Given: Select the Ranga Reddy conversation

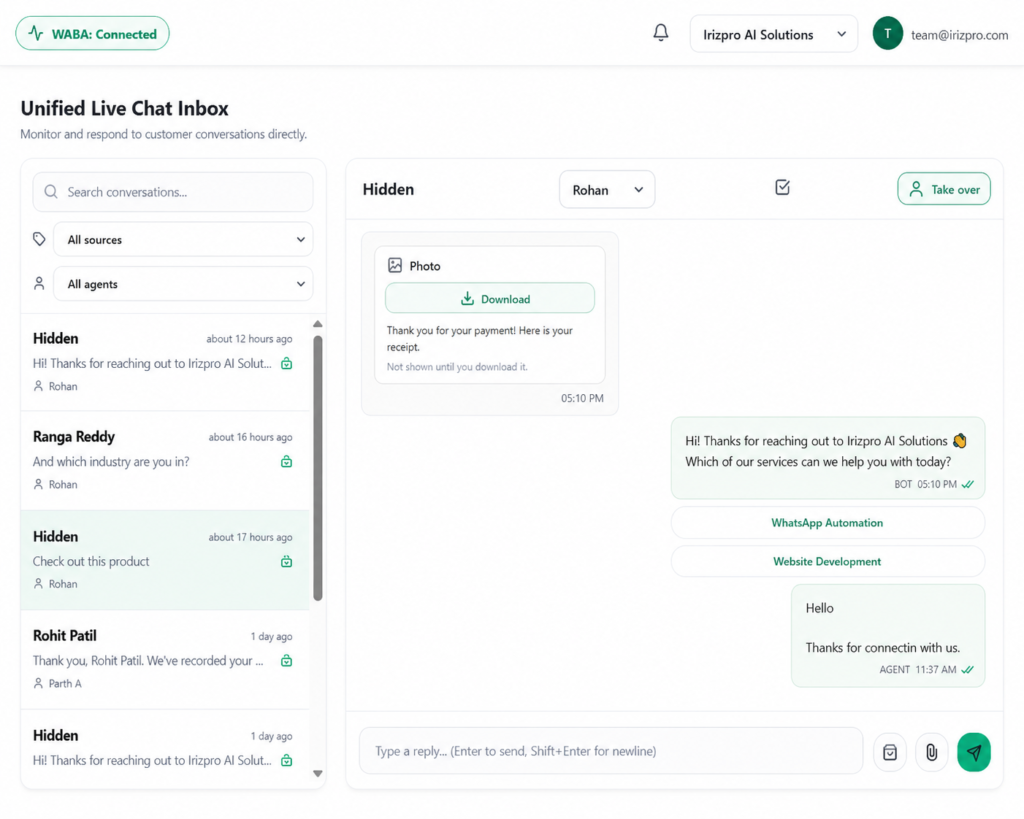Looking at the screenshot, I should point(165,460).
